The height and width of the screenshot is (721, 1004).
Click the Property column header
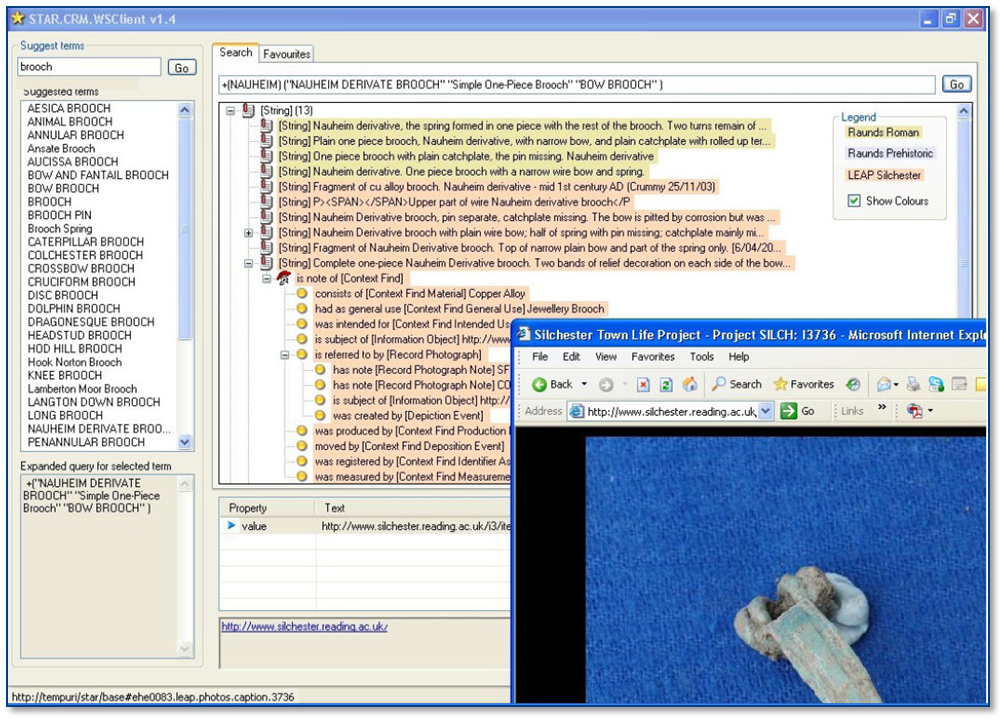[x=248, y=508]
